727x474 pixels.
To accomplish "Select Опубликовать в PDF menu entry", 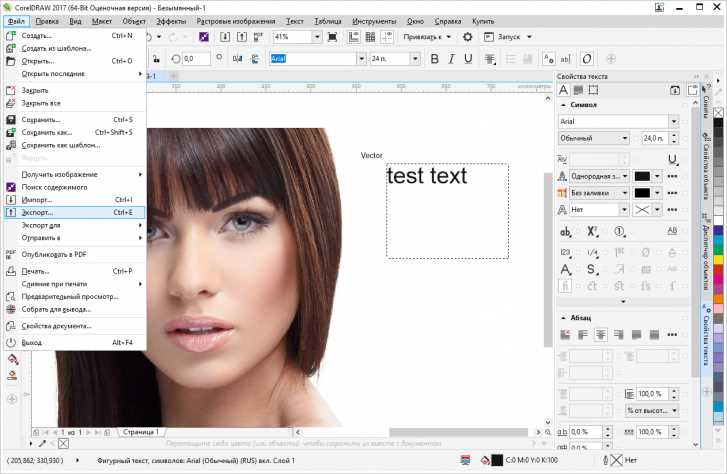I will click(54, 254).
